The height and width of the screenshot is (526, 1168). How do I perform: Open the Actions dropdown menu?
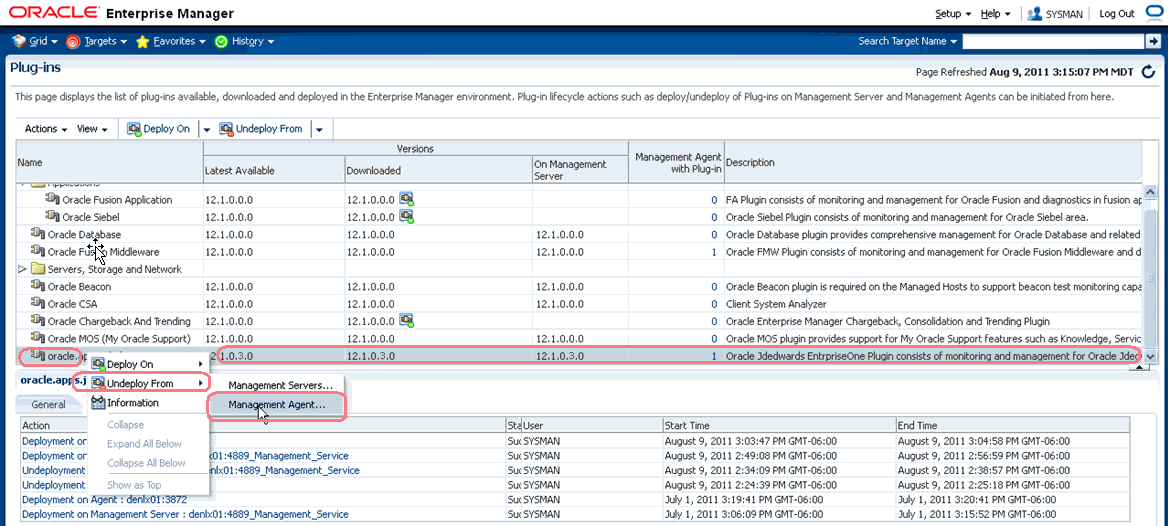point(46,129)
